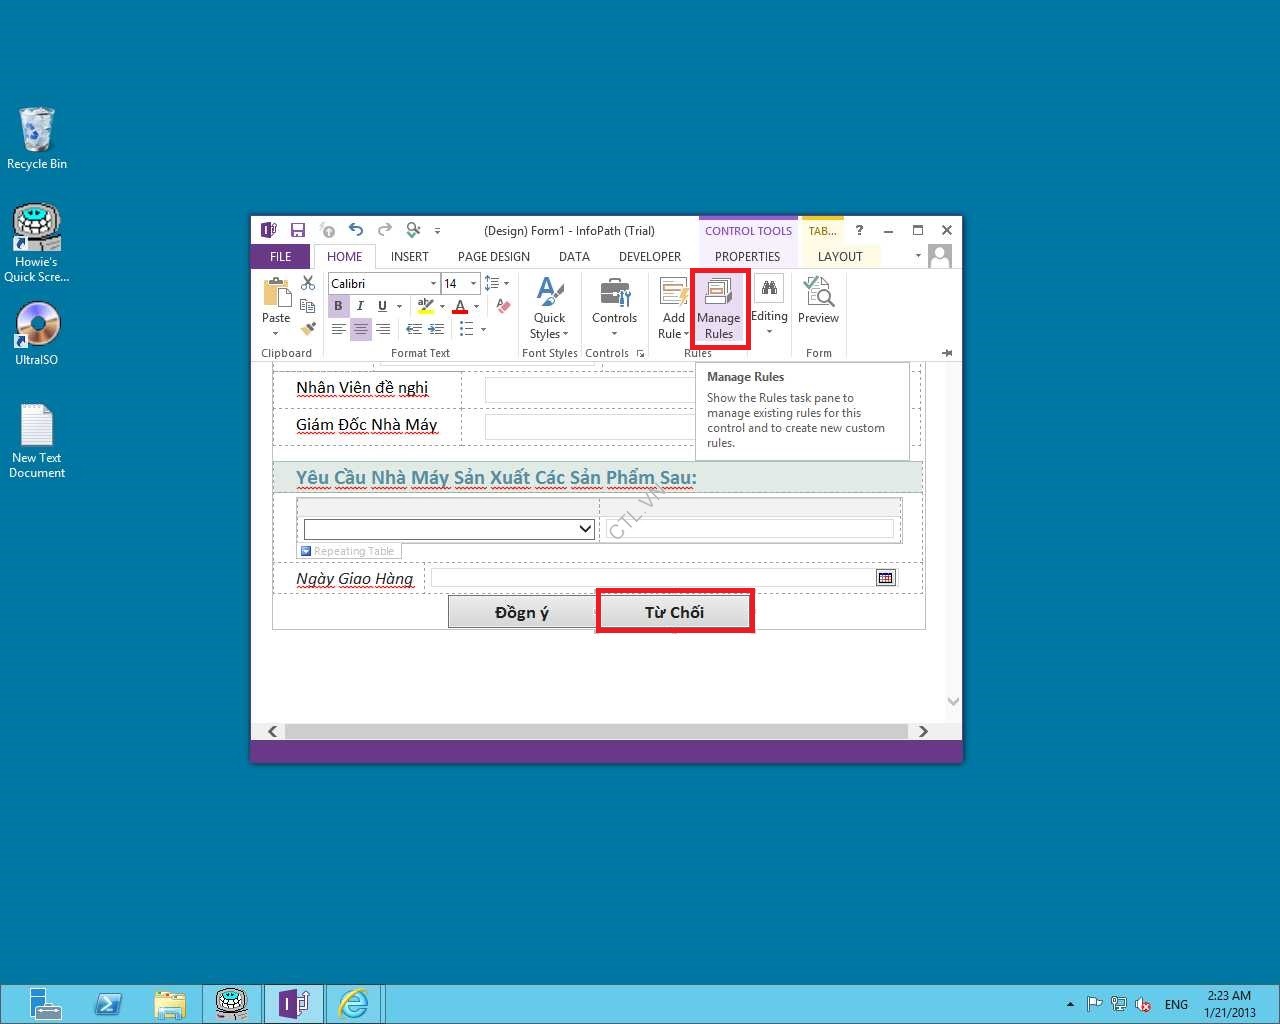Viewport: 1280px width, 1024px height.
Task: Click the Preview form icon
Action: point(818,301)
